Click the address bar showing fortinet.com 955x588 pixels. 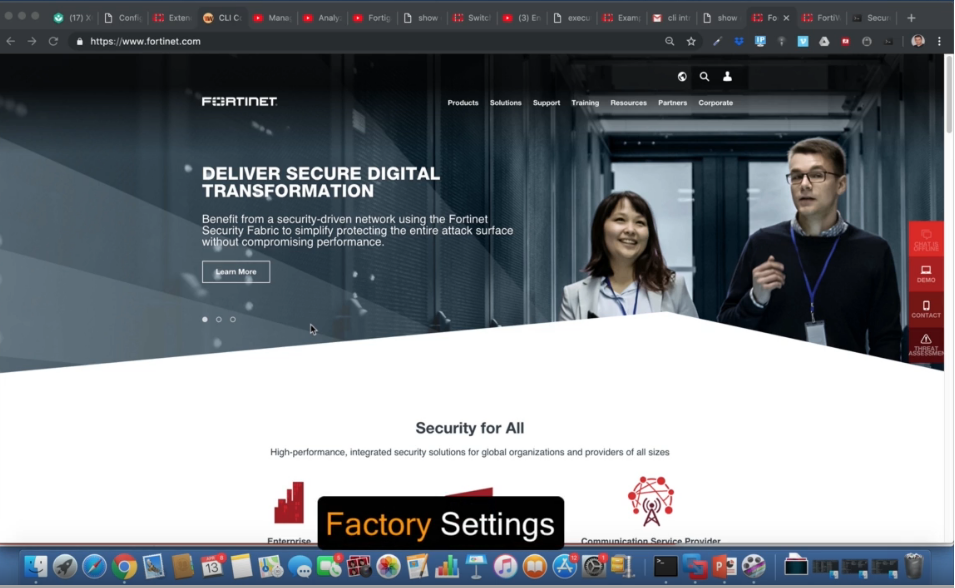point(360,41)
